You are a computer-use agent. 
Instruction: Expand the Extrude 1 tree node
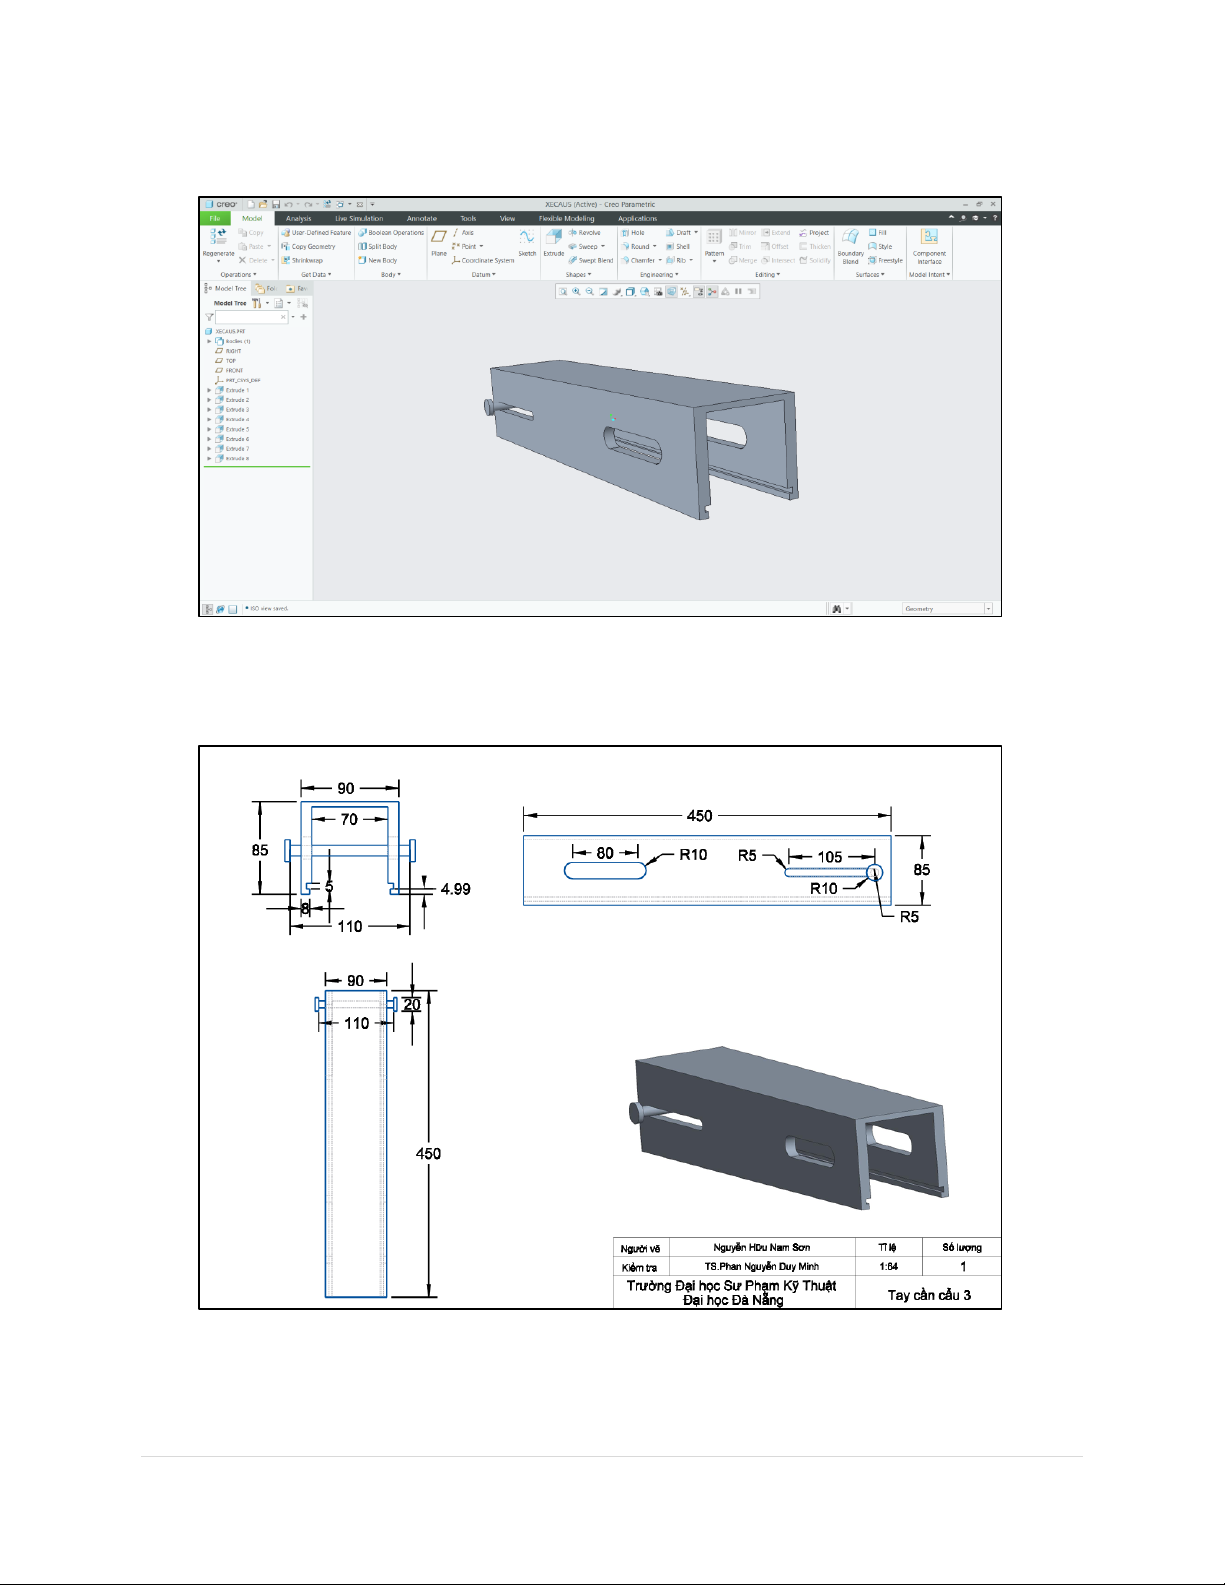coord(209,390)
